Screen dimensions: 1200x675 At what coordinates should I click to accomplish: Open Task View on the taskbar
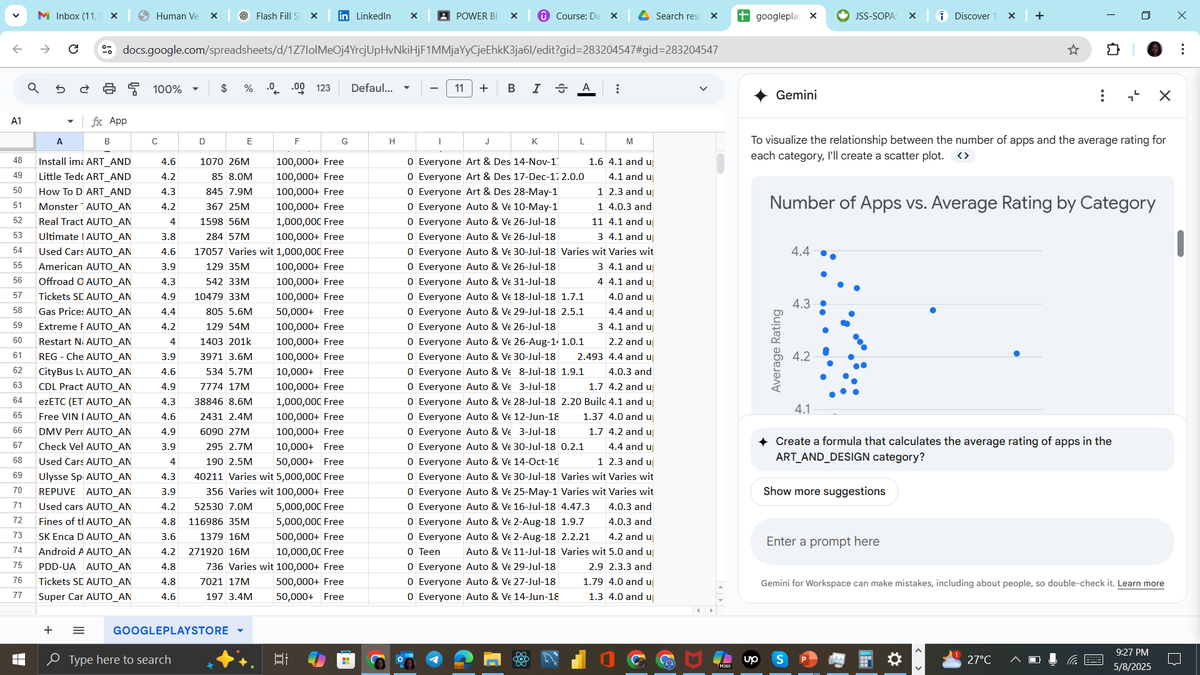281,659
